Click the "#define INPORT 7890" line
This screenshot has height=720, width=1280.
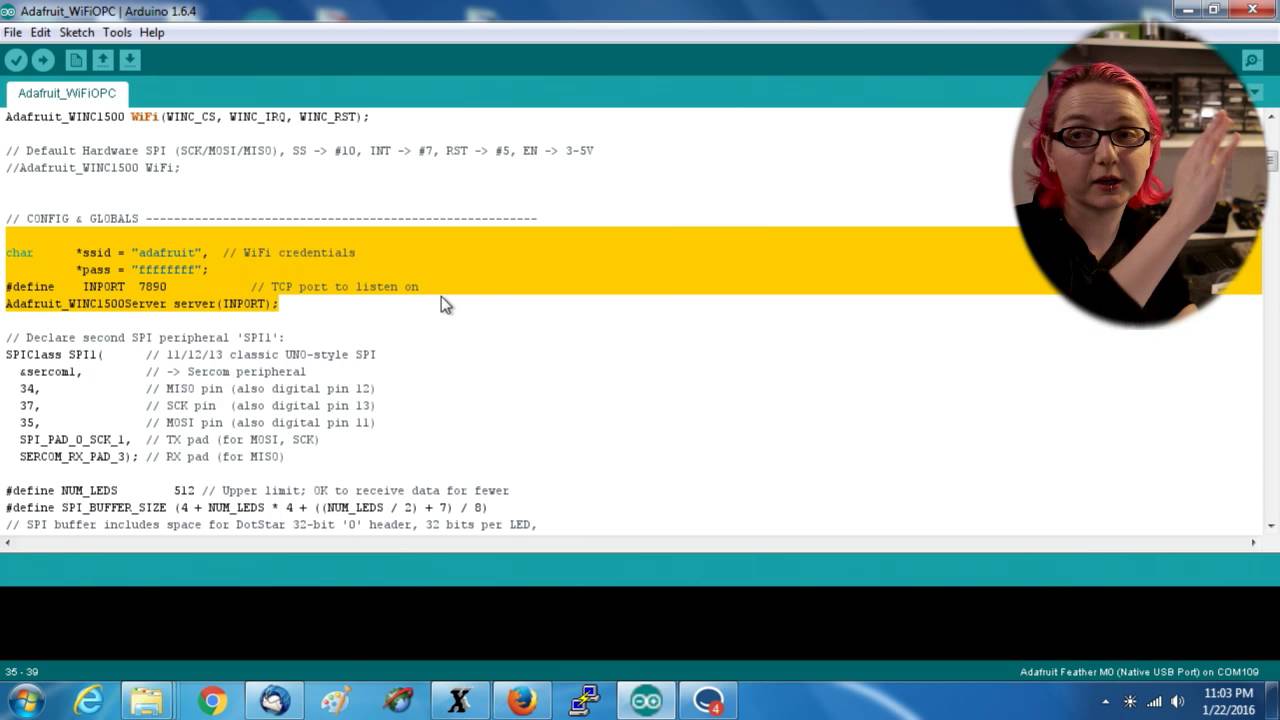point(212,287)
